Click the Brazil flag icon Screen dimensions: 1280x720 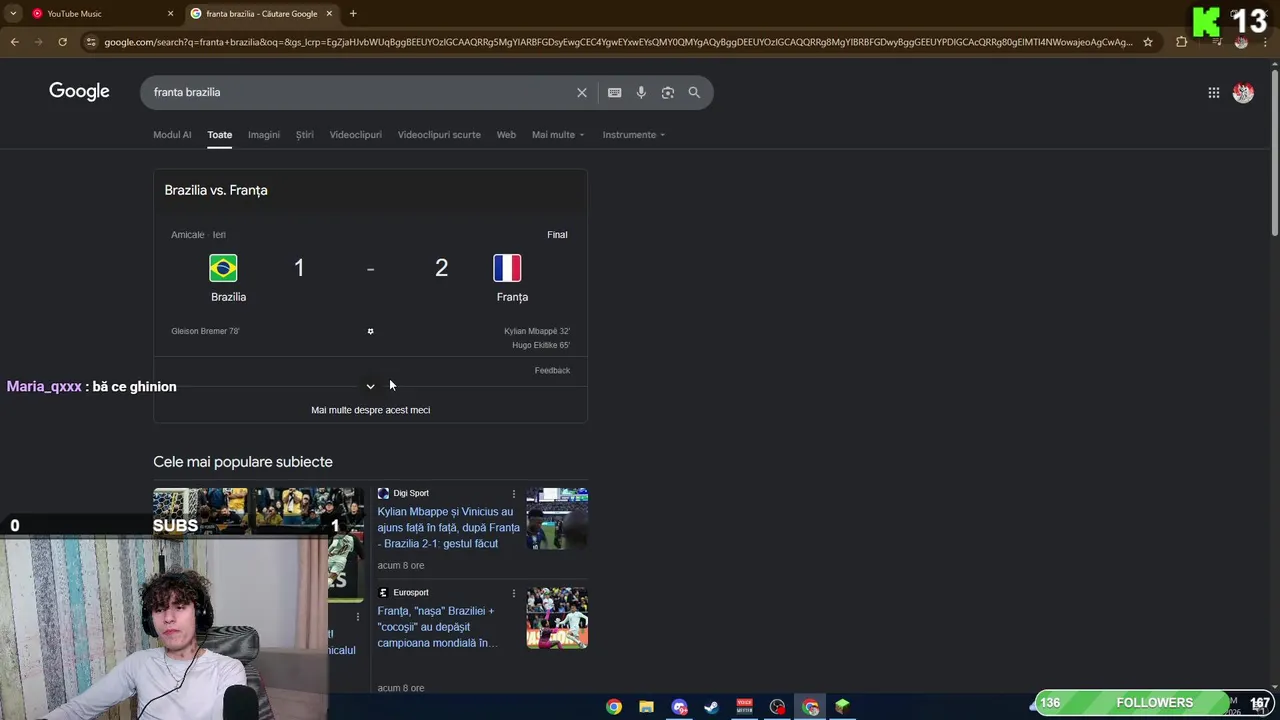pyautogui.click(x=223, y=268)
